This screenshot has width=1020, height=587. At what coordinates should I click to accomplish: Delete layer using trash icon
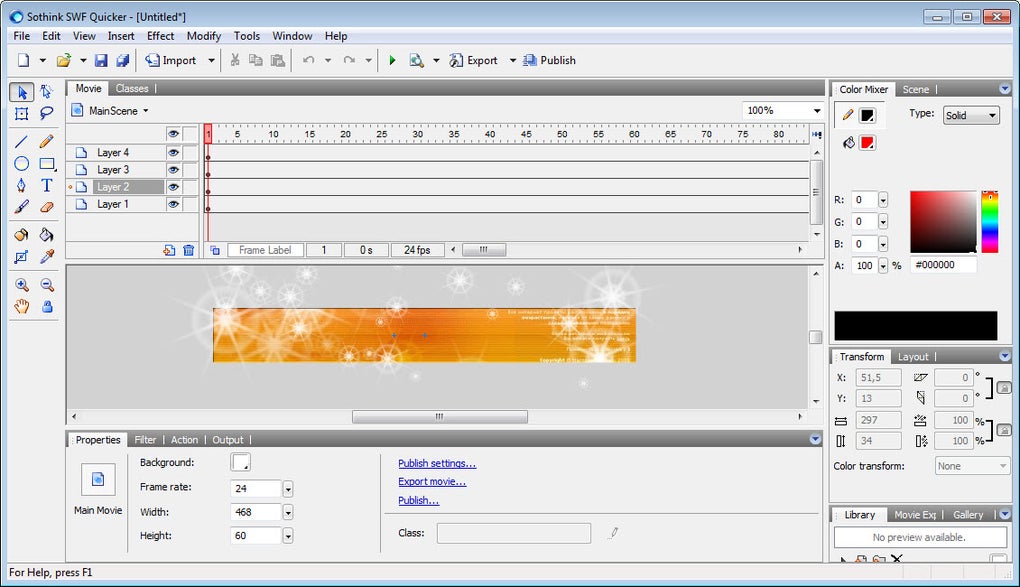[189, 250]
